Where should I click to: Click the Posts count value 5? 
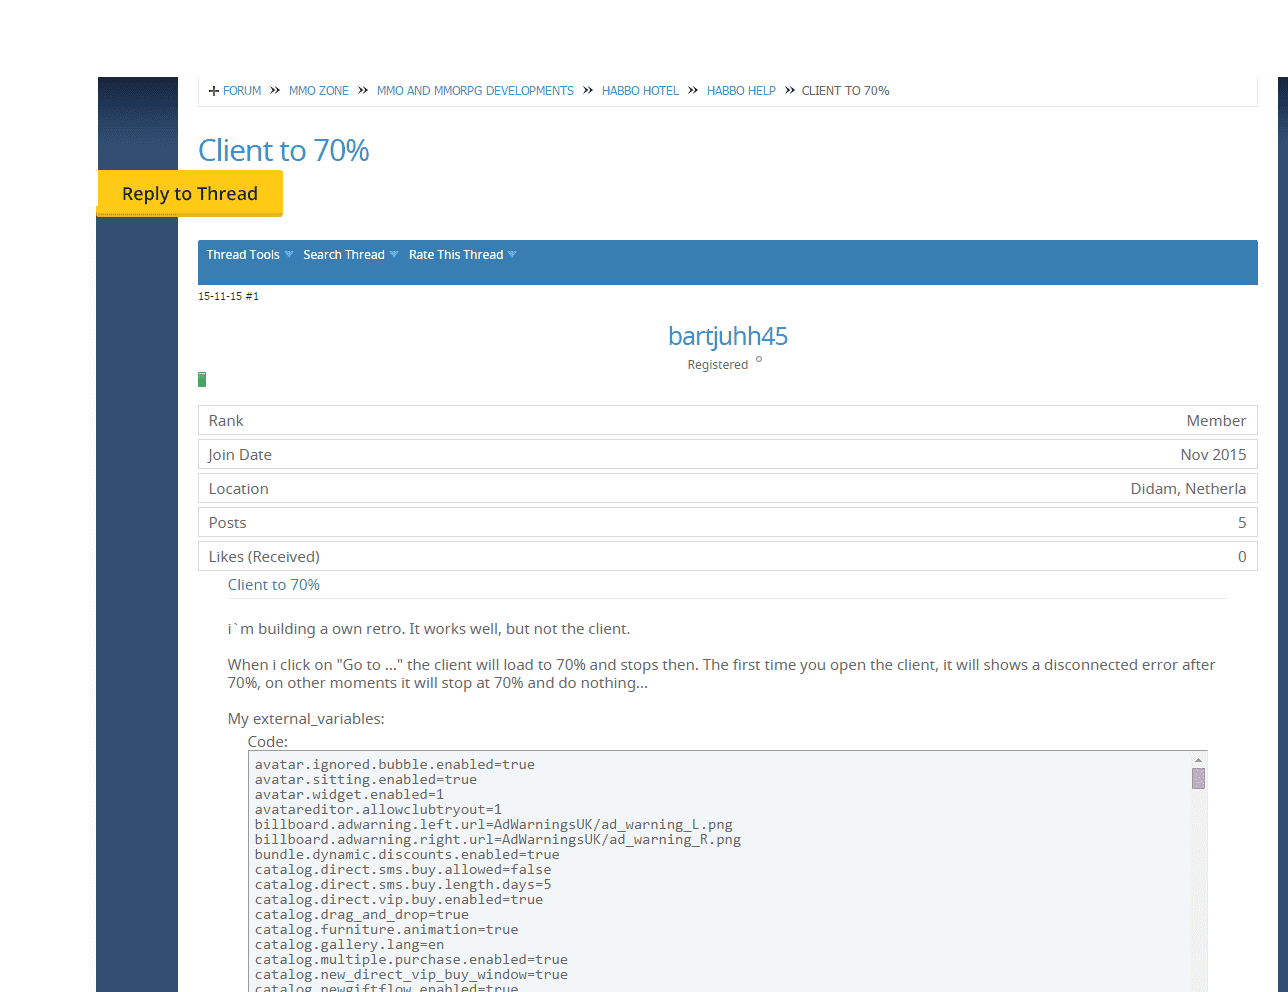tap(1242, 523)
